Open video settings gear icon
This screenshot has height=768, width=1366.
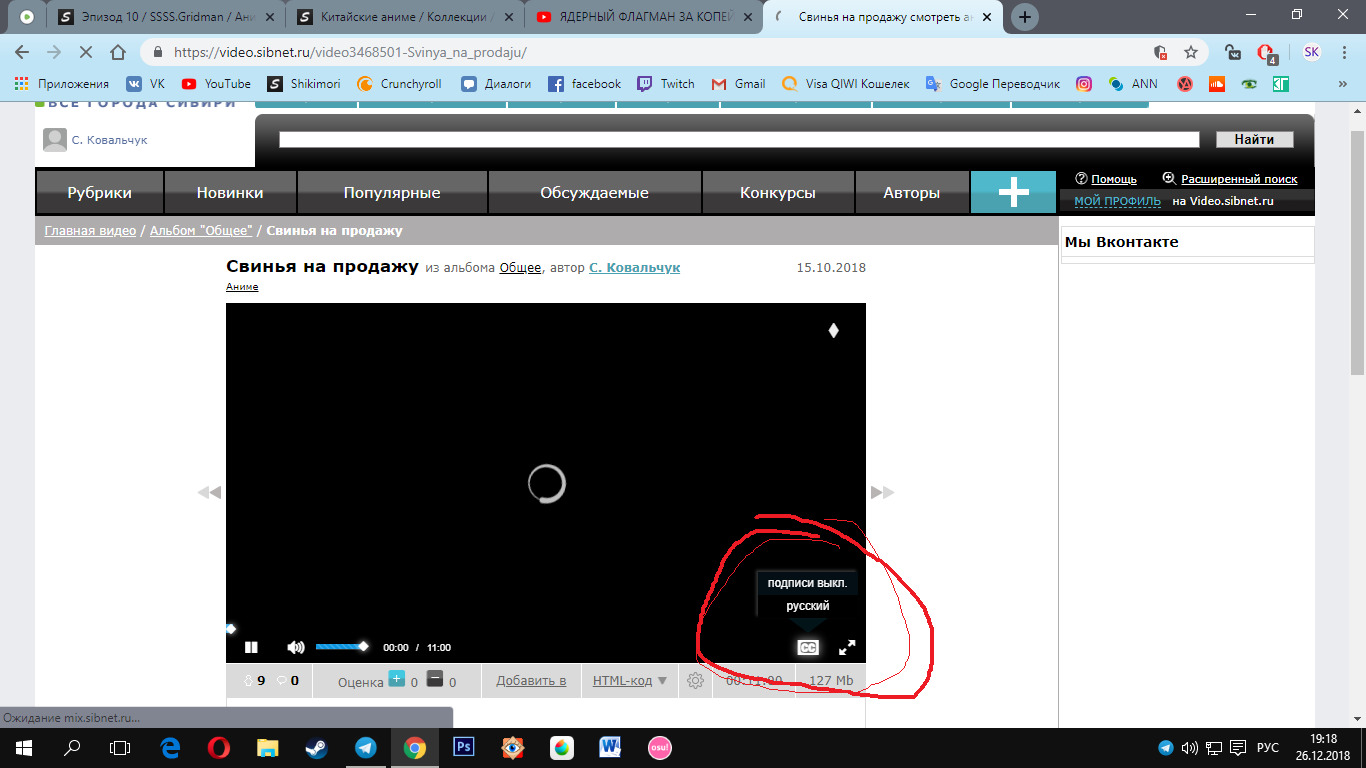(x=695, y=681)
